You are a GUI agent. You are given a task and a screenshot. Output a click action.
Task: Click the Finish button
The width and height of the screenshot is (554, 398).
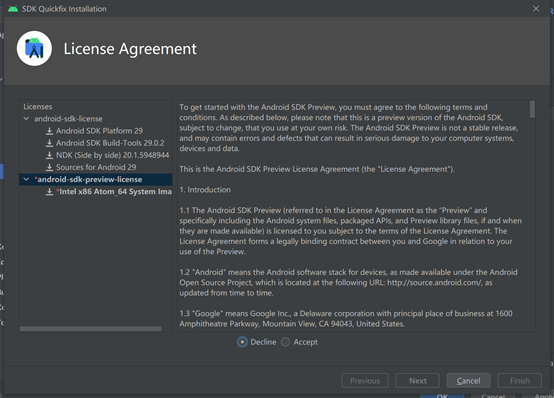520,381
